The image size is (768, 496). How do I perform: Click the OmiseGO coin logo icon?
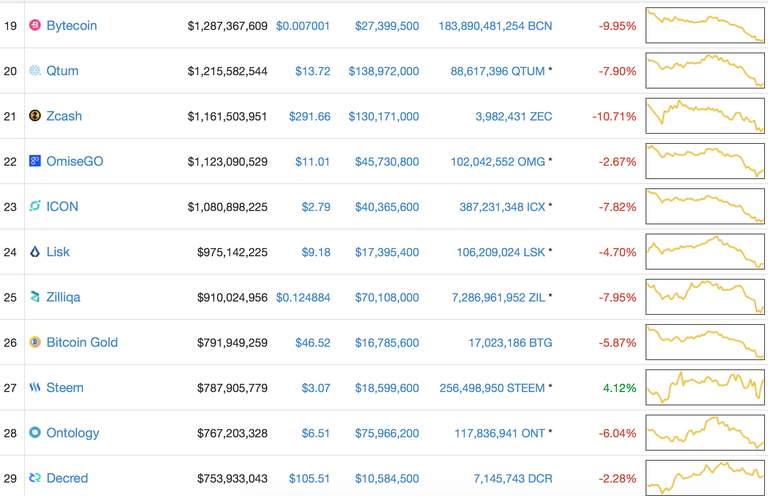(x=35, y=161)
